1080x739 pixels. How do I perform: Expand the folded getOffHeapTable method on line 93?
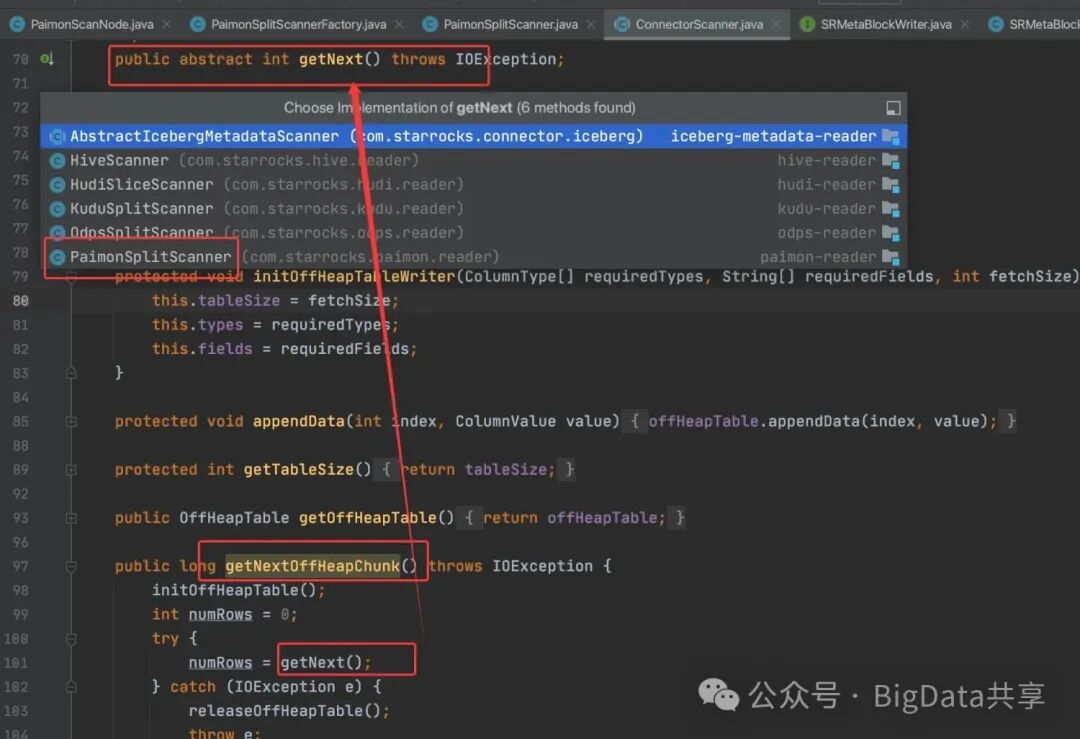click(71, 518)
